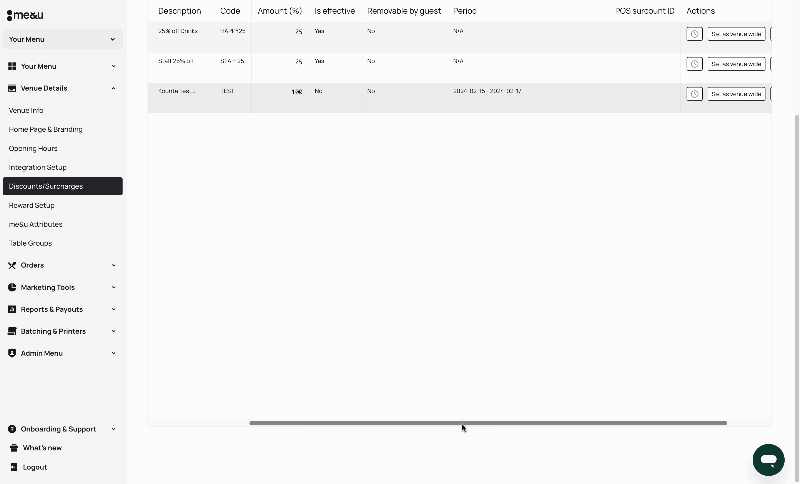Click the Is effective column header
Viewport: 800px width, 484px height.
pyautogui.click(x=335, y=11)
